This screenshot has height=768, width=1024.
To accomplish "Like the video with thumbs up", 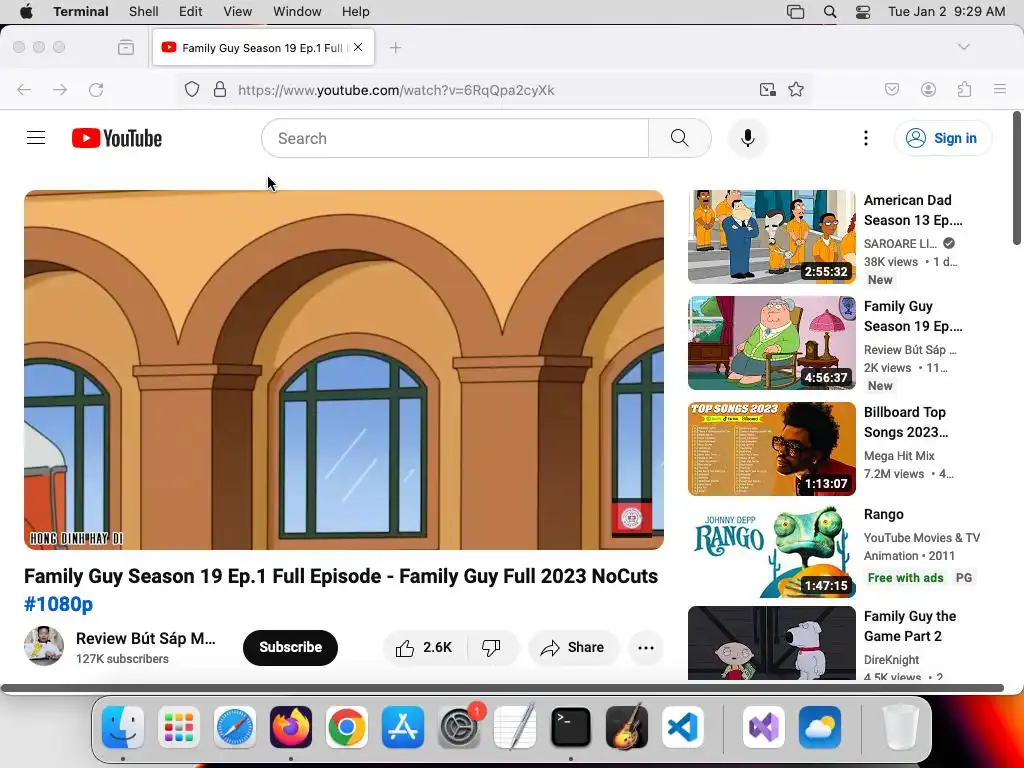I will [424, 648].
